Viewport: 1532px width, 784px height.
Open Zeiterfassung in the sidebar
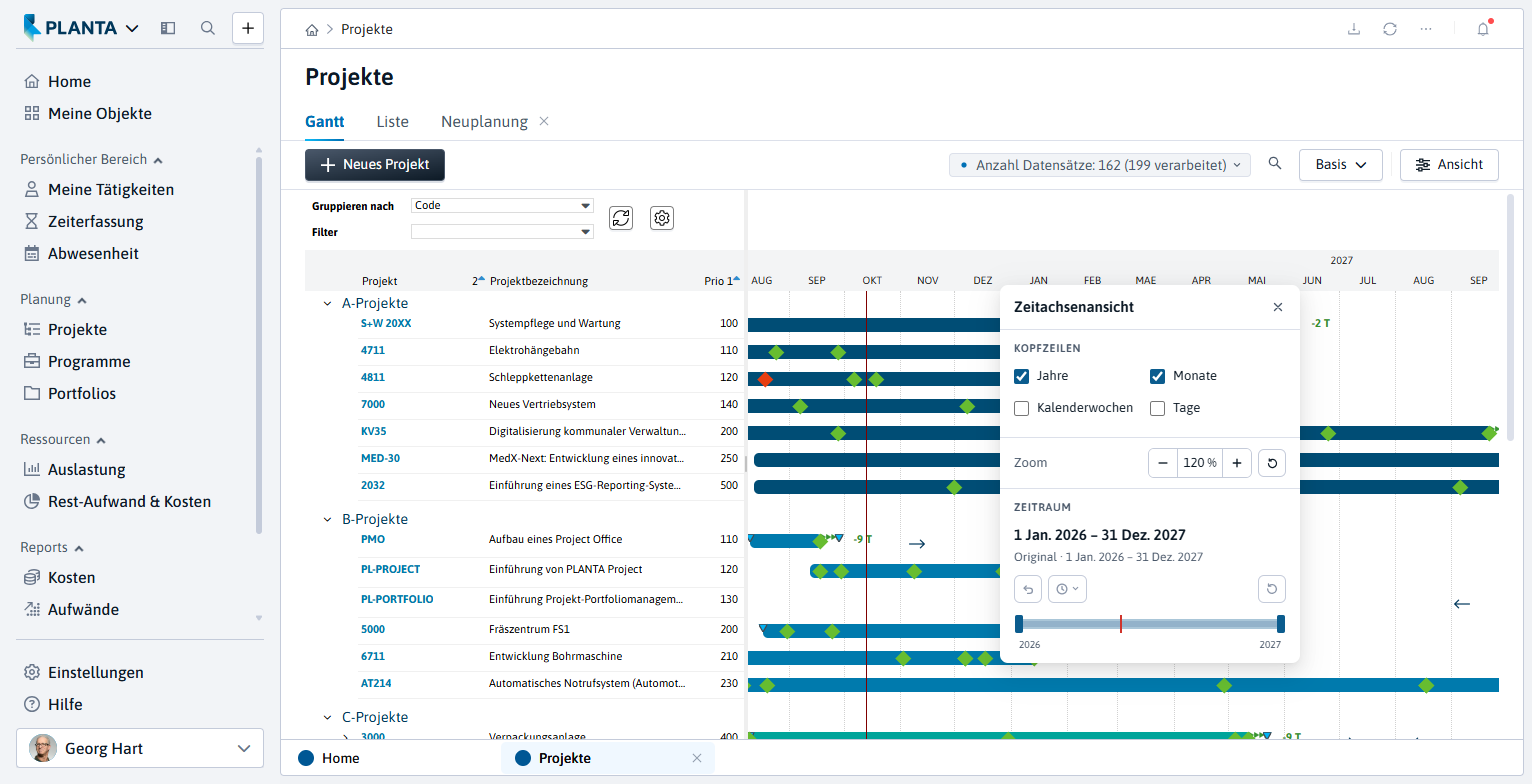point(96,221)
